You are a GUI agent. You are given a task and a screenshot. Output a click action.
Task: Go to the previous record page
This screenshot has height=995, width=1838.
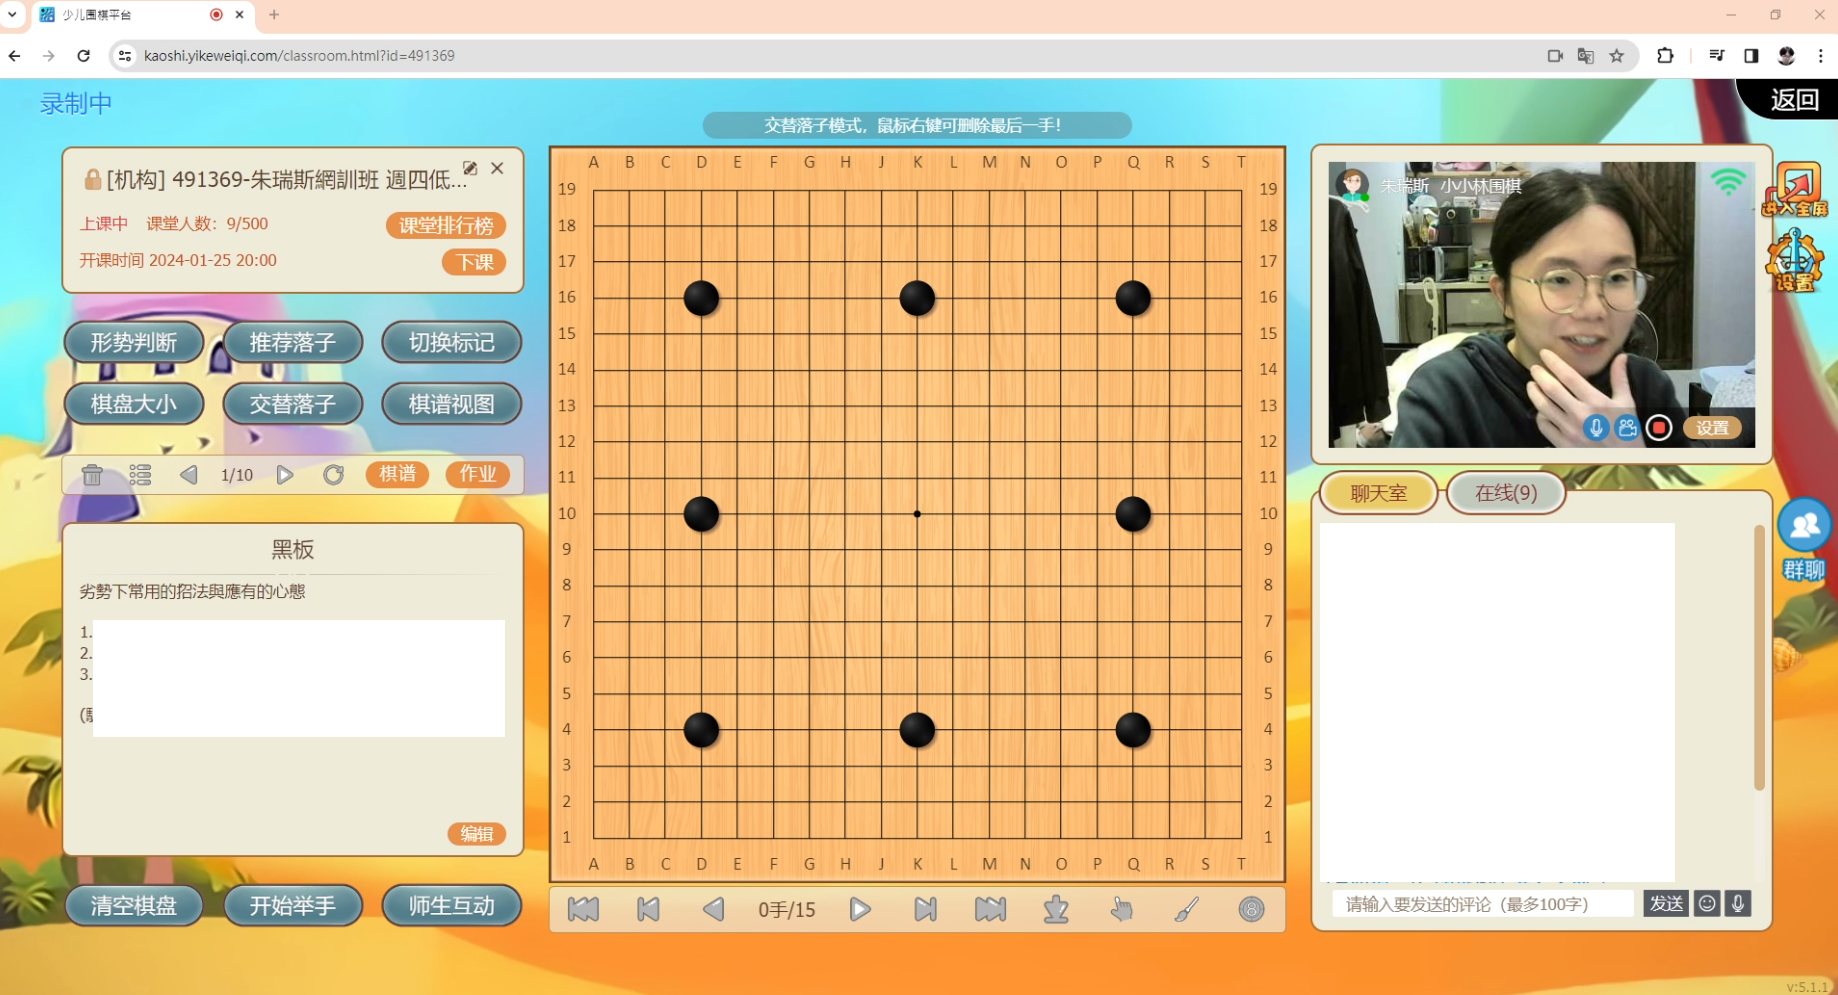[189, 475]
